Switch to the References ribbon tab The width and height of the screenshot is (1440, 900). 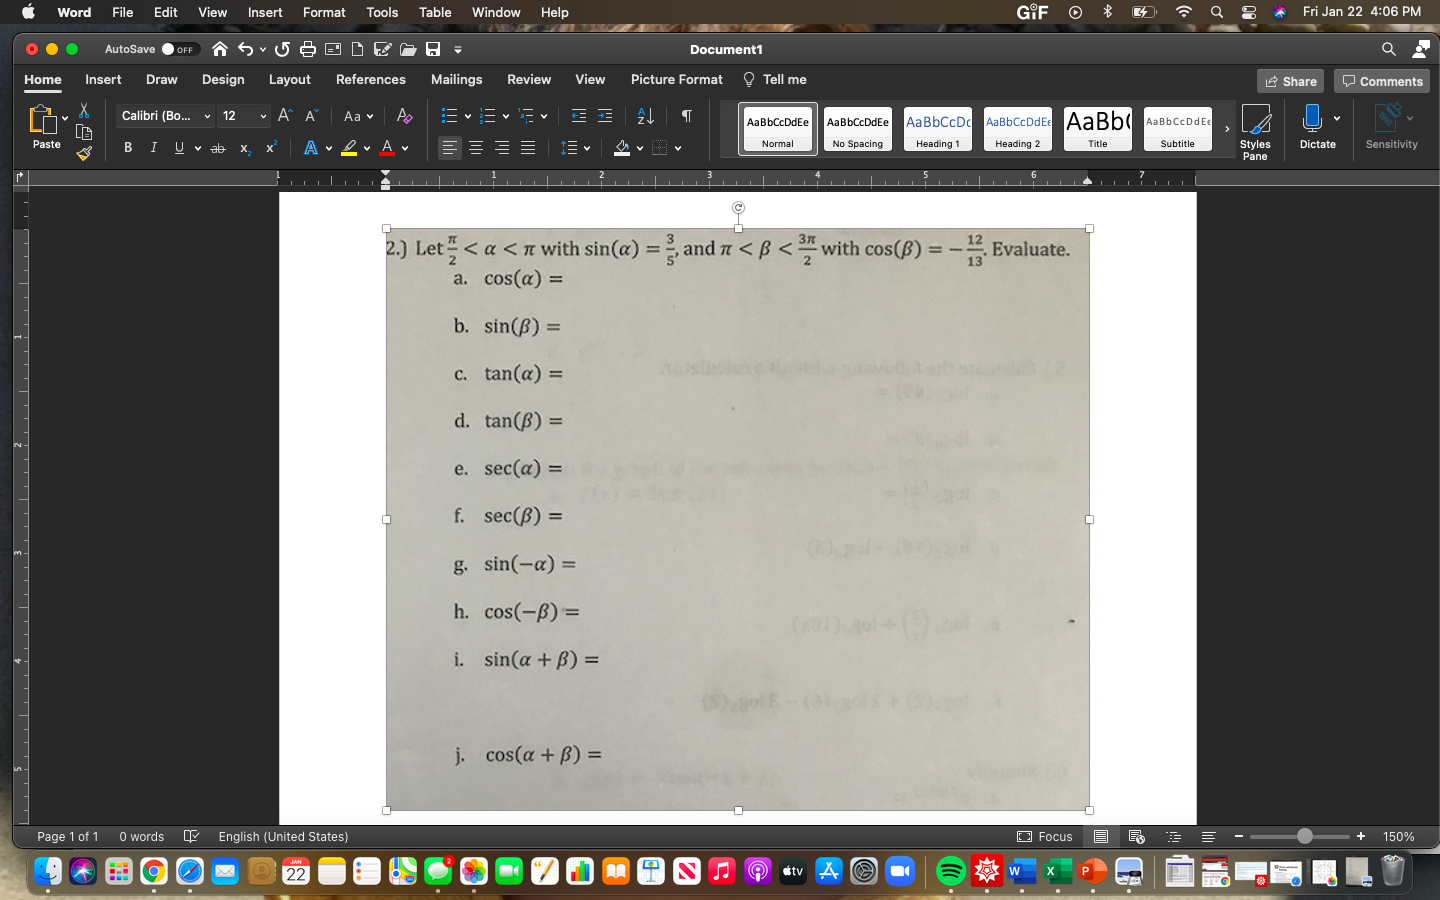(x=371, y=79)
